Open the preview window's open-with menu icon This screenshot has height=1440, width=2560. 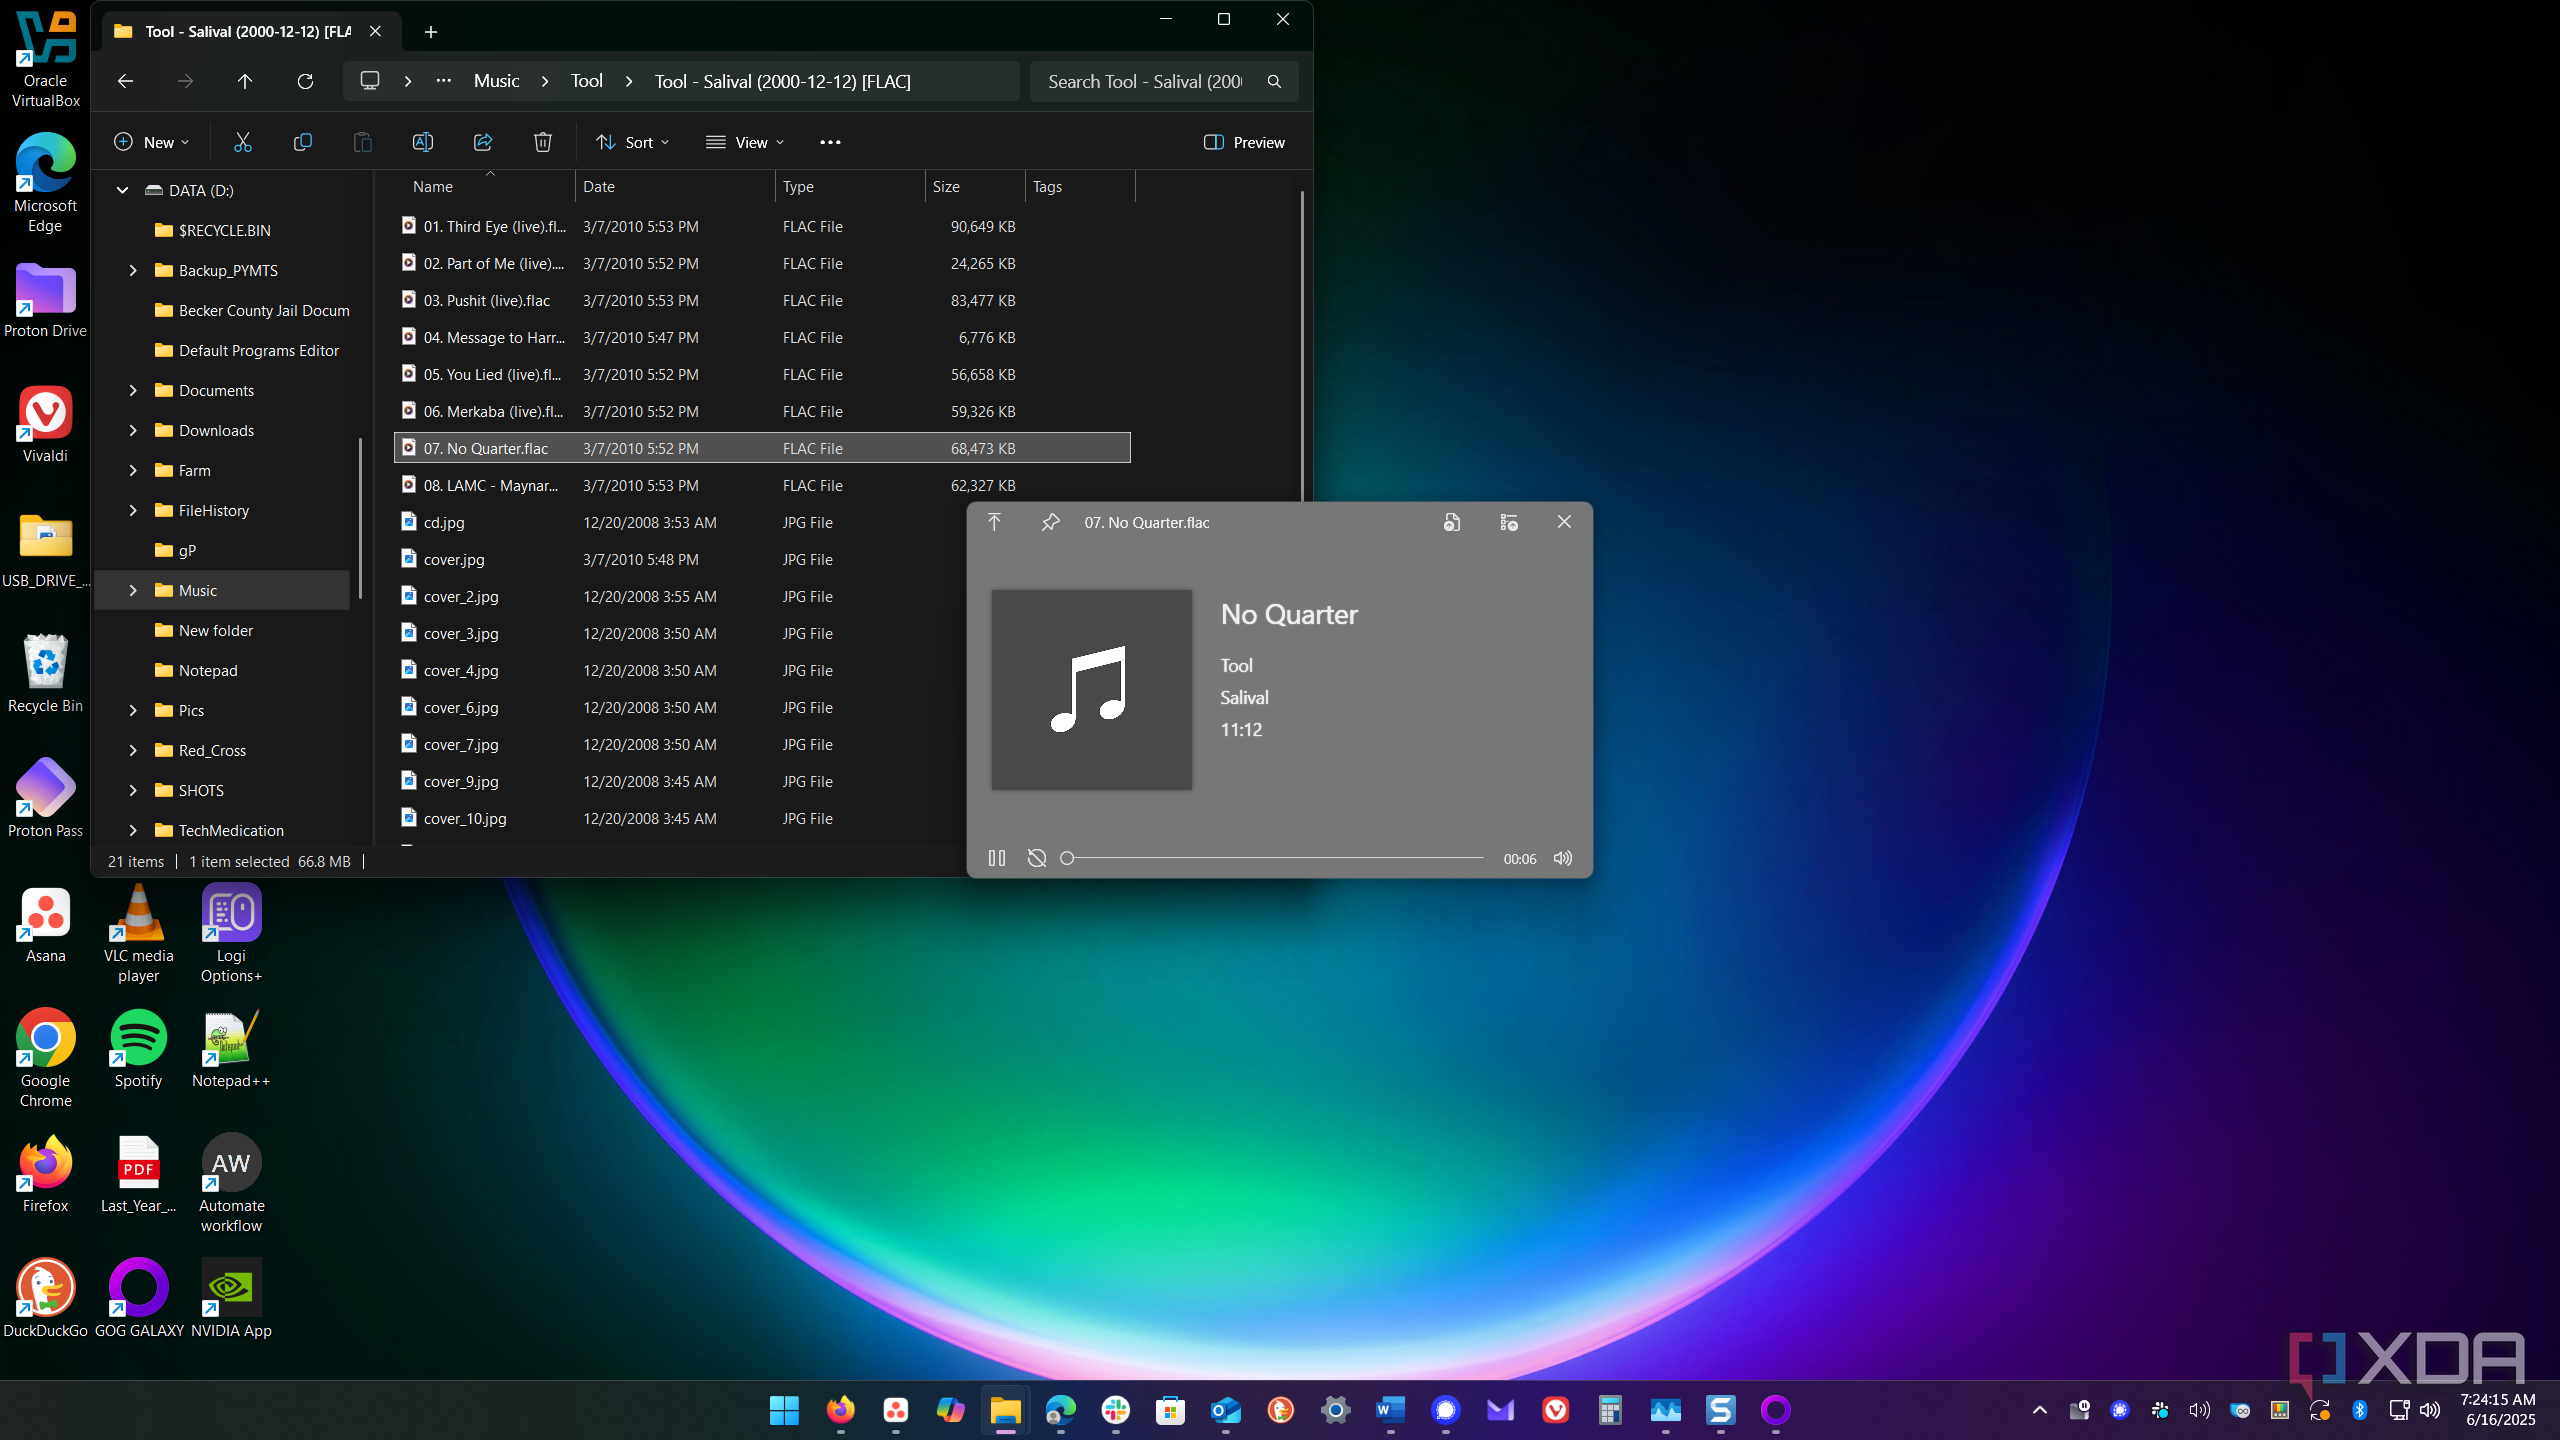1509,522
